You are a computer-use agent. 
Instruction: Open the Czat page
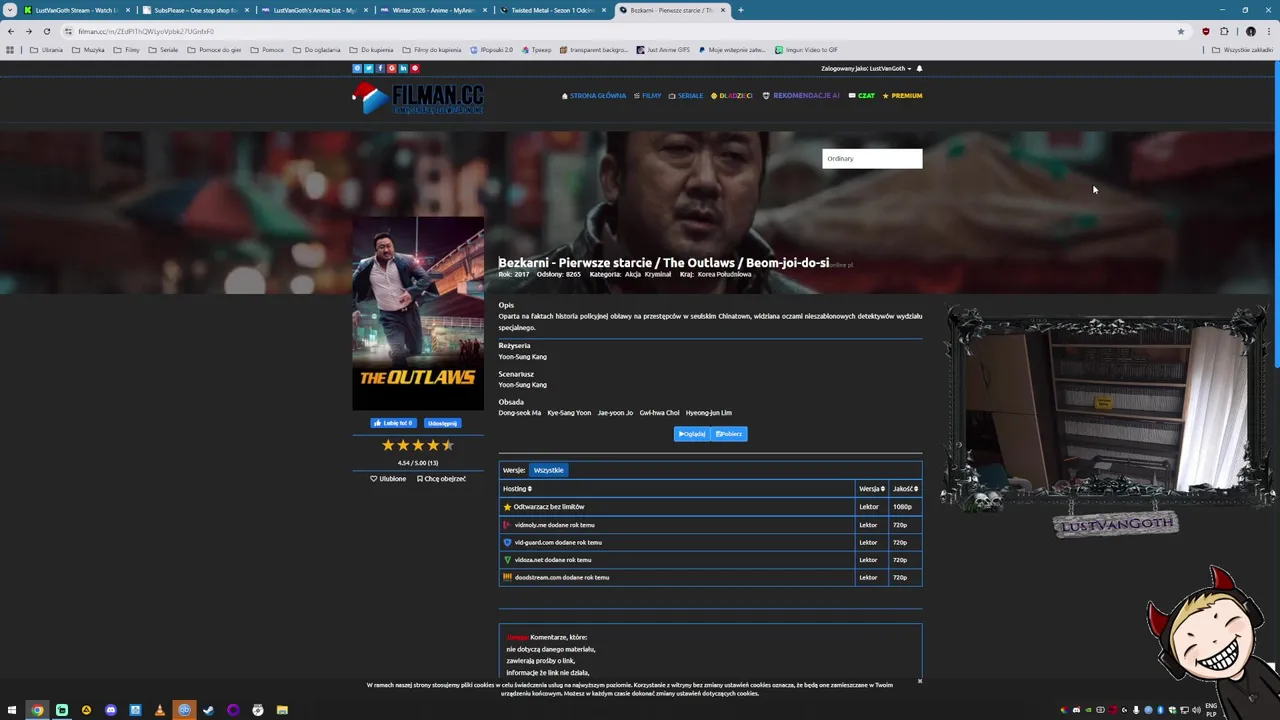point(862,96)
